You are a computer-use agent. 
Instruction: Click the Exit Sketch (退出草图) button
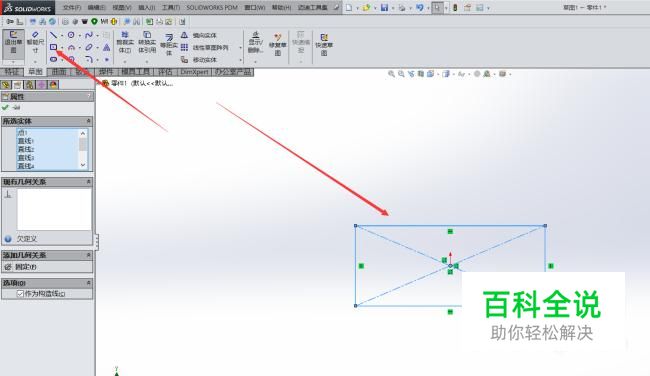tap(13, 44)
